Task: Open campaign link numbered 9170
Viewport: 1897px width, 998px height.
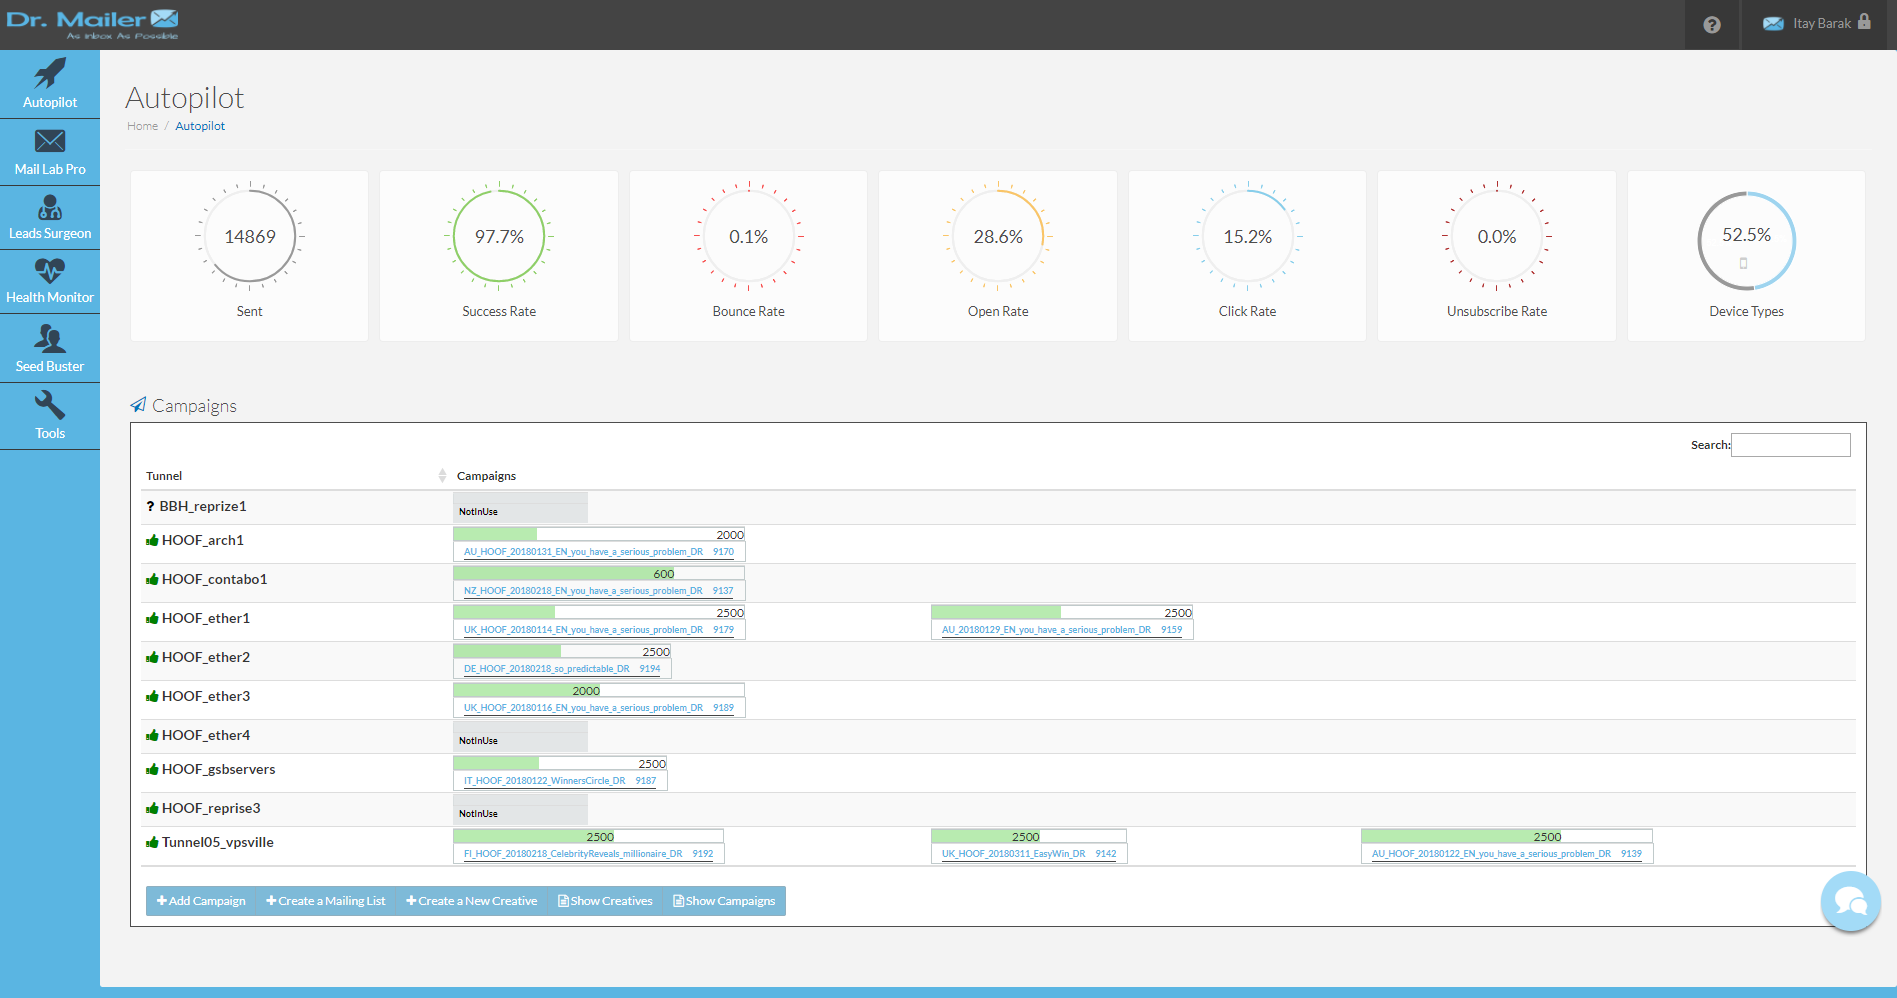Action: tap(599, 552)
